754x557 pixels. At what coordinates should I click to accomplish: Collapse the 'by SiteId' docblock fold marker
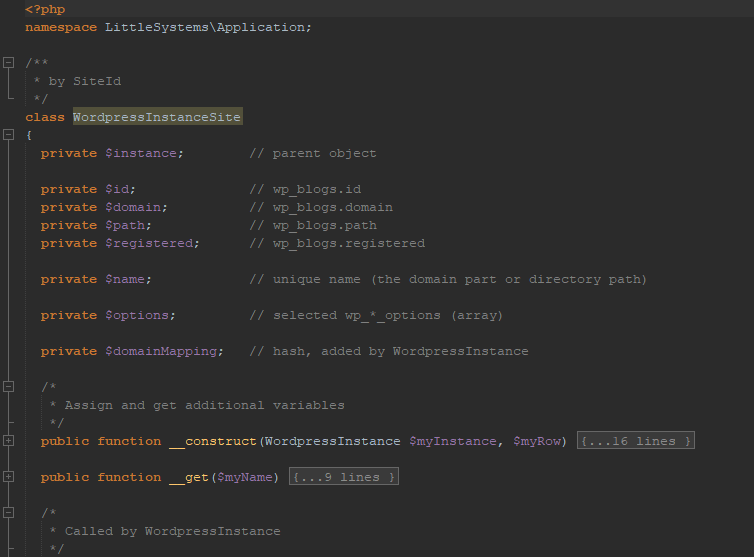9,63
